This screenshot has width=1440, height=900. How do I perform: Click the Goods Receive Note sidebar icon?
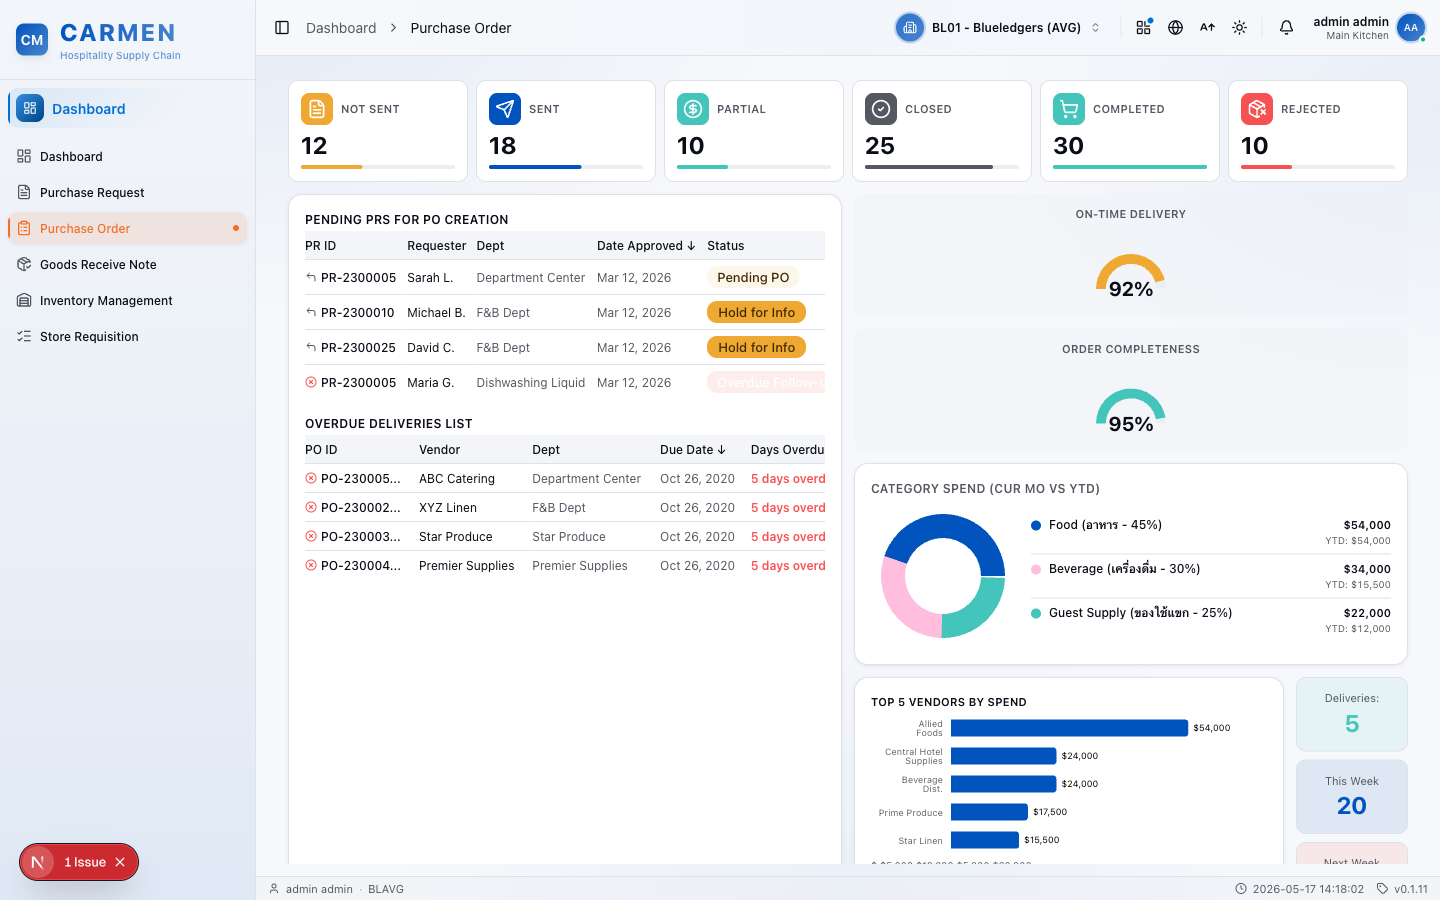click(x=24, y=264)
